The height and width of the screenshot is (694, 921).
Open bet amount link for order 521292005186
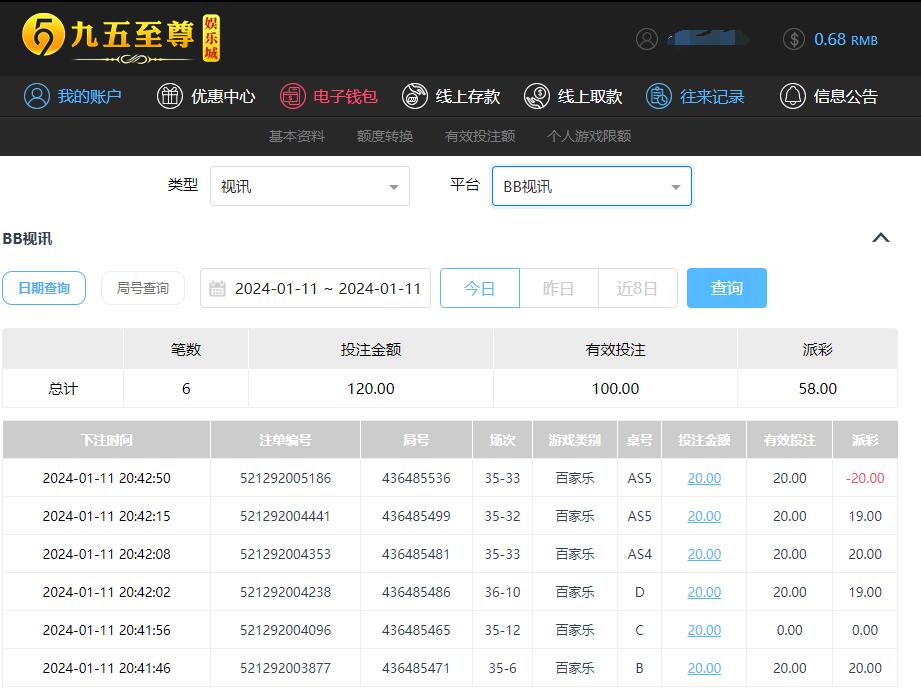point(704,478)
